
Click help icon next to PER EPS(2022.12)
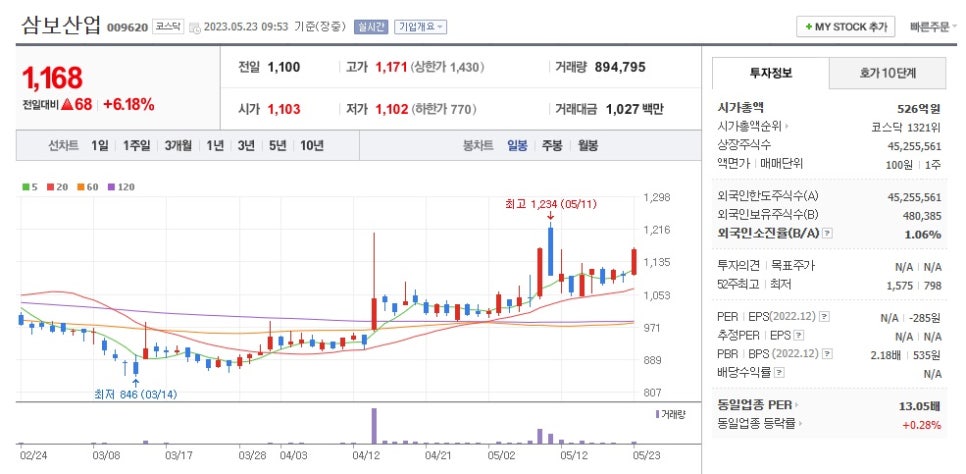[825, 317]
